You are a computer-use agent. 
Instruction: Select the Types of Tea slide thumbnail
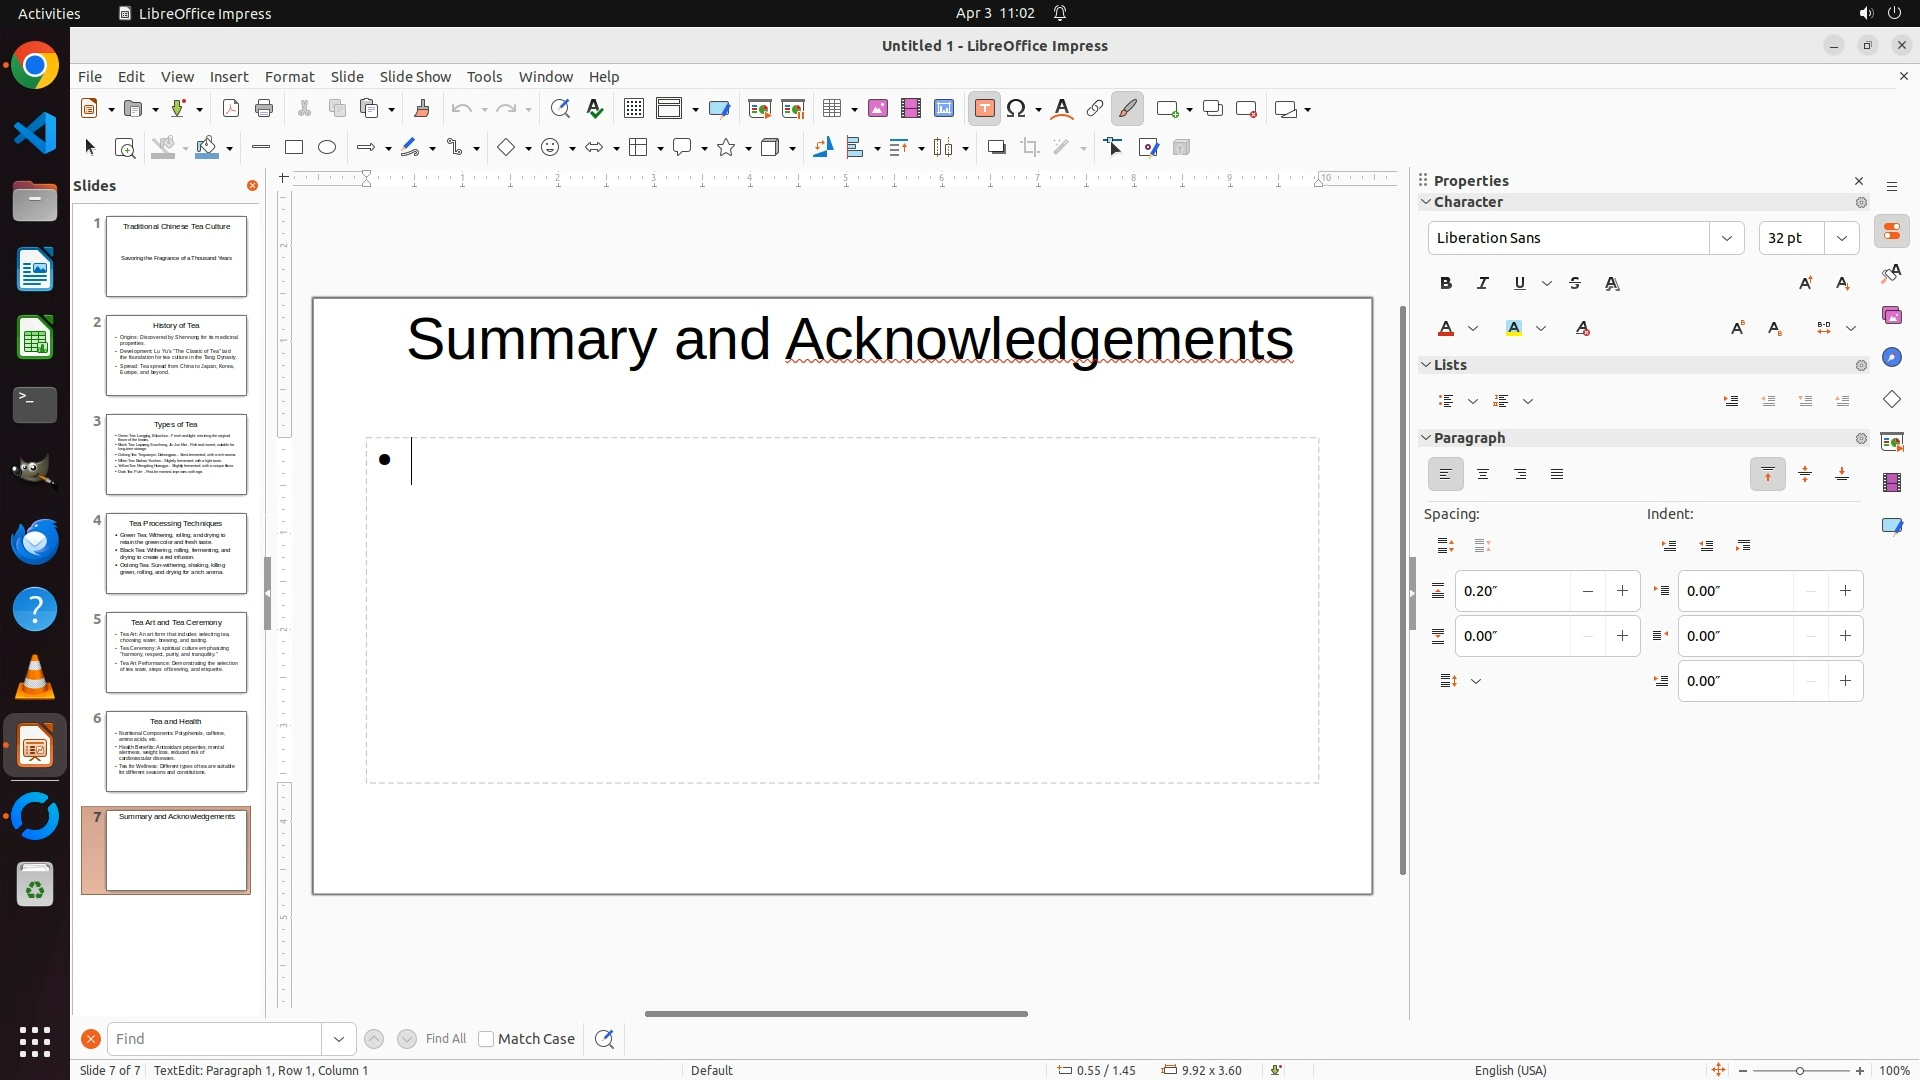tap(176, 455)
